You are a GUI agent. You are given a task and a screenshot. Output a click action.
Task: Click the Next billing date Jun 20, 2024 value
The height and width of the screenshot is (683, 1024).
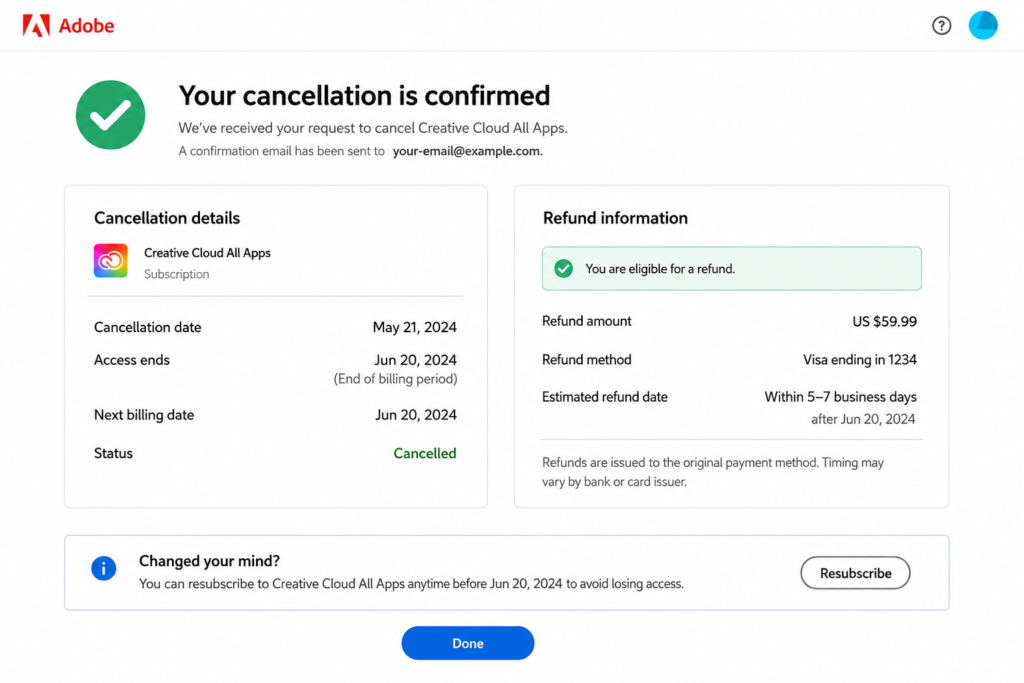(415, 415)
